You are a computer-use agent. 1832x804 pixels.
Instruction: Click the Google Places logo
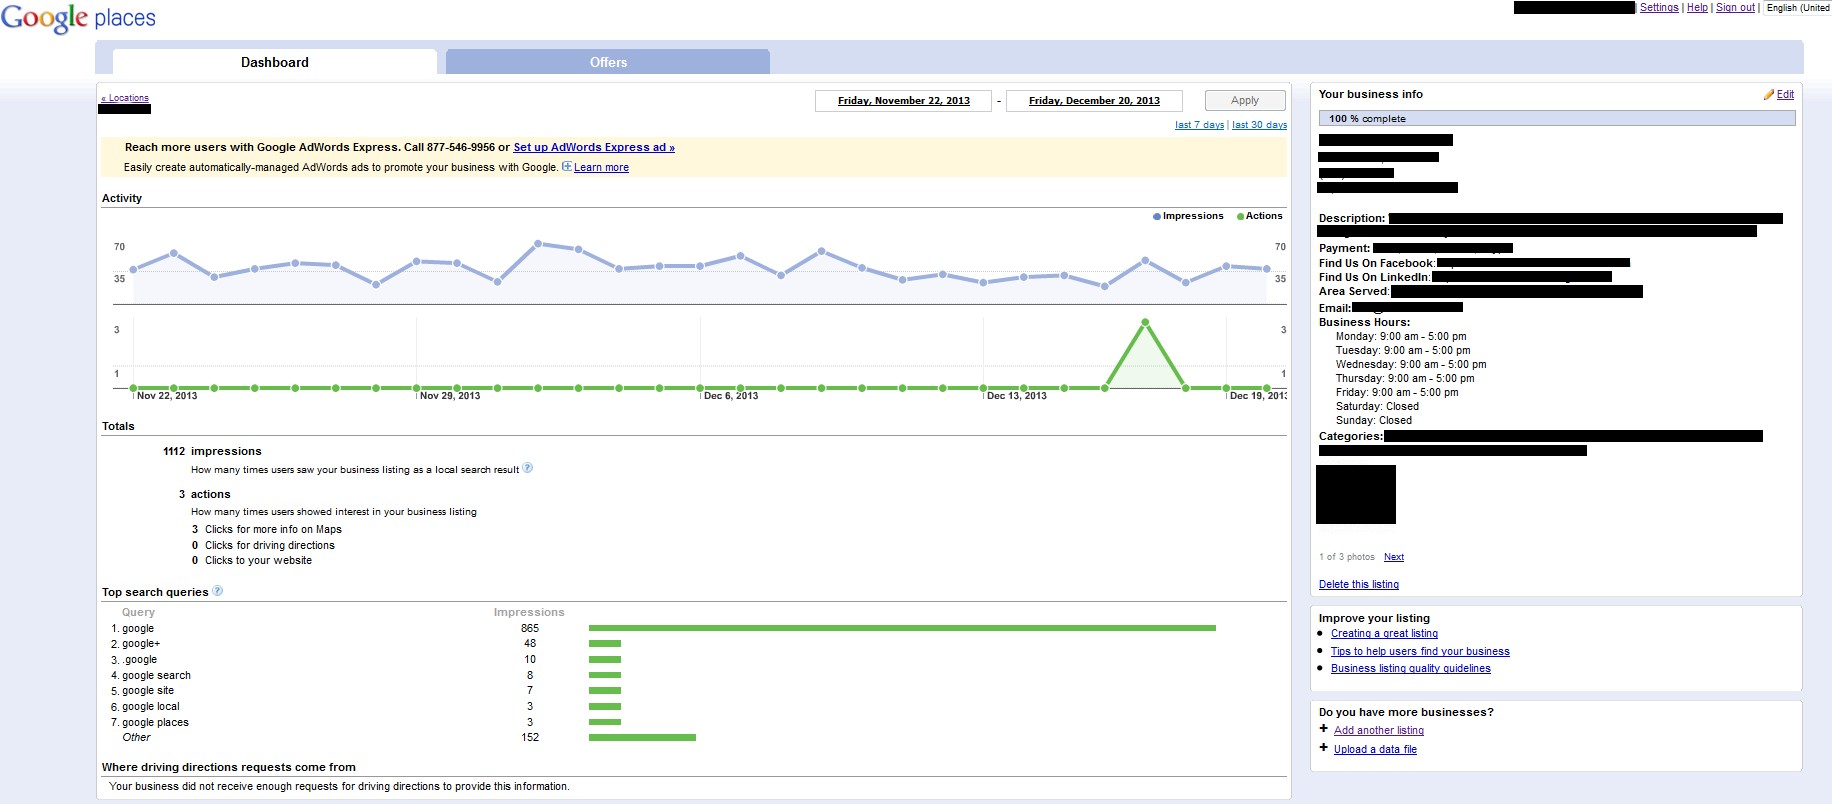(78, 18)
